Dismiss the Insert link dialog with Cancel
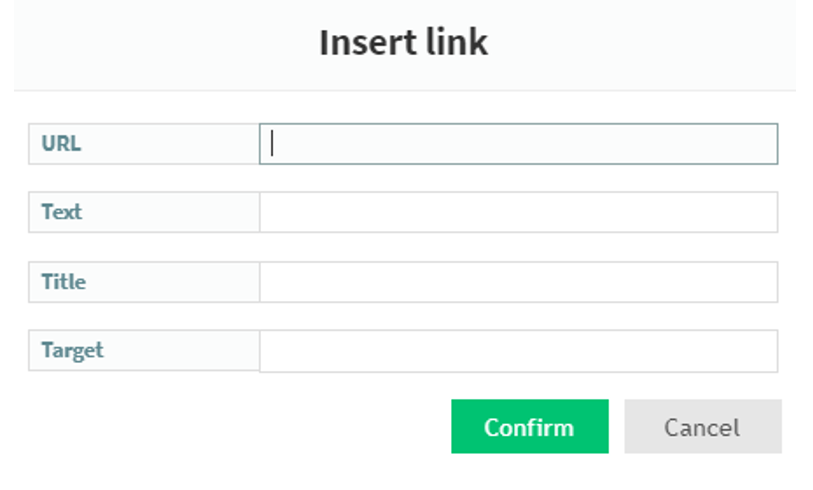813x490 pixels. [702, 427]
